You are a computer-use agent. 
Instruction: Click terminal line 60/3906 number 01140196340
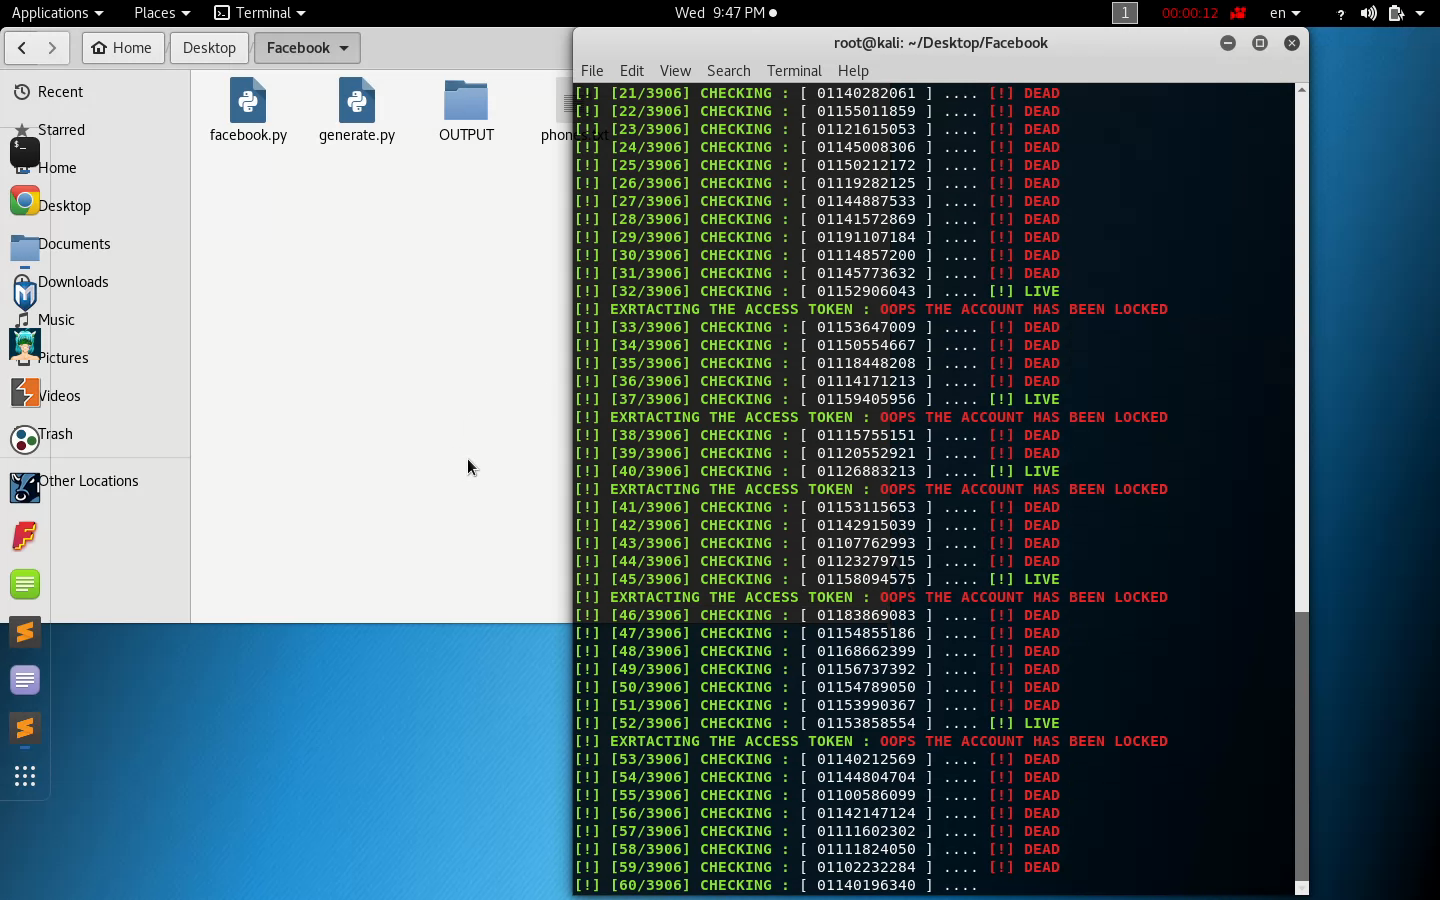(866, 885)
